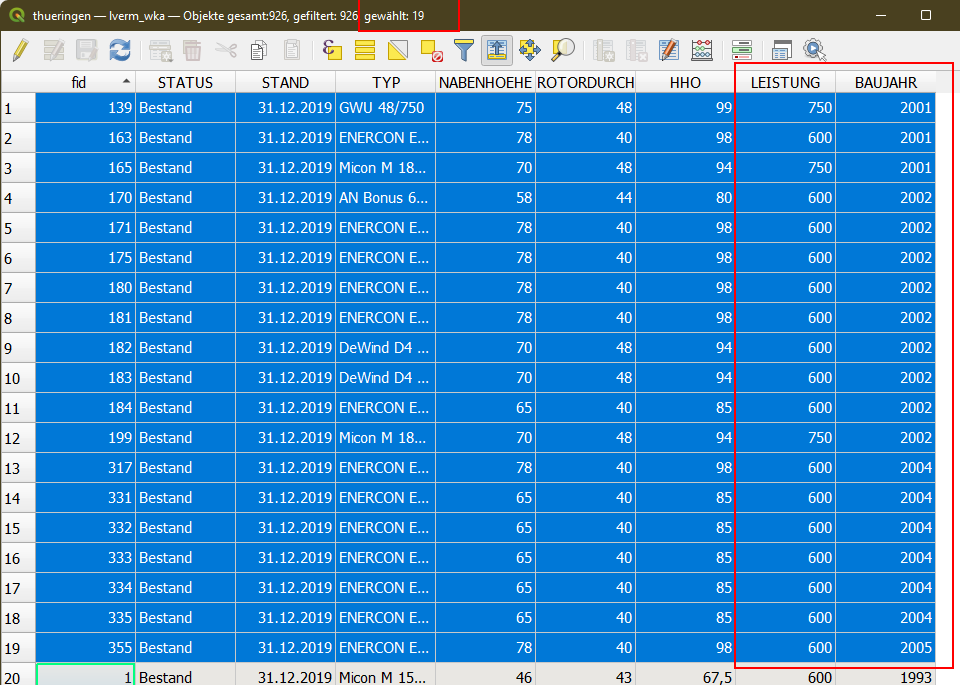Viewport: 960px width, 685px height.
Task: Sort table by the fid column header
Action: 86,82
